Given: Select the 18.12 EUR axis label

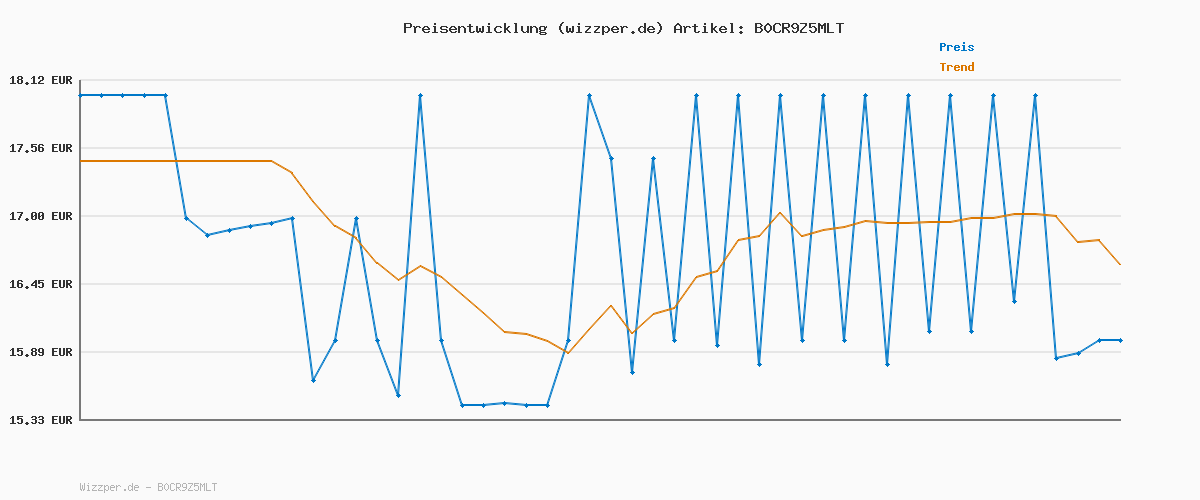Looking at the screenshot, I should 41,80.
